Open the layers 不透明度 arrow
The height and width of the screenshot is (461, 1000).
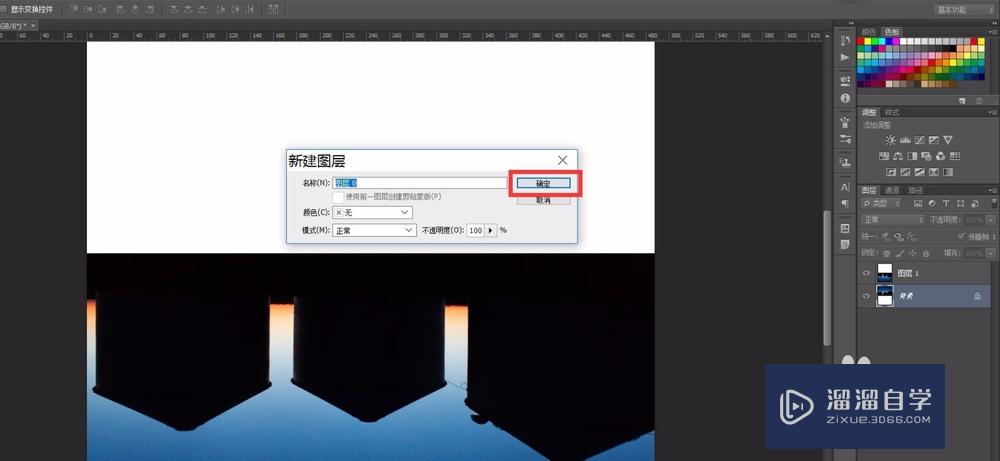990,220
